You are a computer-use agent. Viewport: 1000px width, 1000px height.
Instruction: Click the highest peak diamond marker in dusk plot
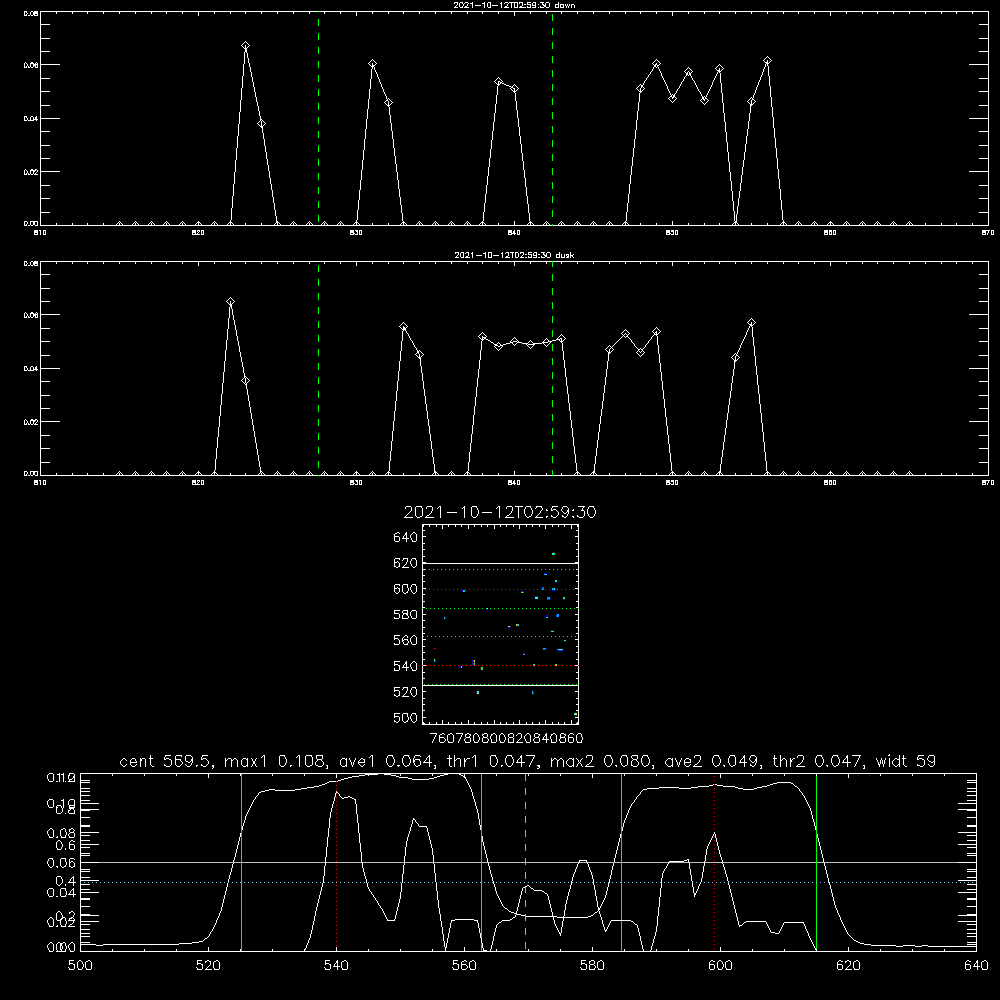click(231, 302)
